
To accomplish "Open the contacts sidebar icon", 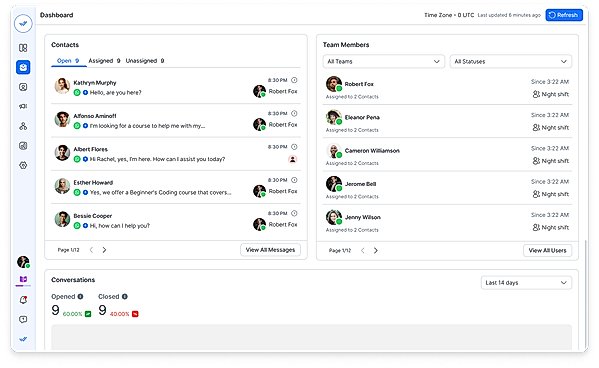I will coord(23,87).
